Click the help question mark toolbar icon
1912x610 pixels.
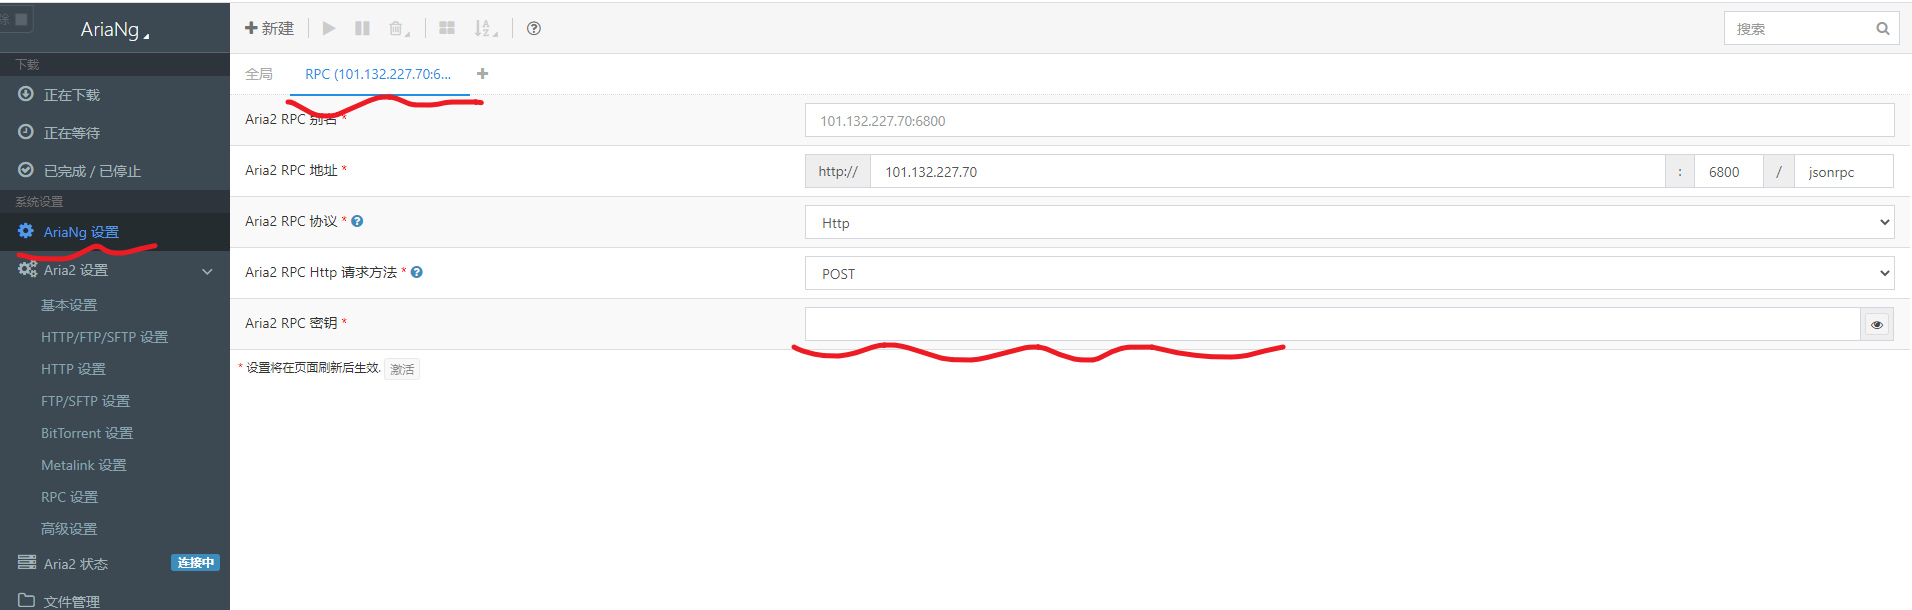click(x=534, y=28)
